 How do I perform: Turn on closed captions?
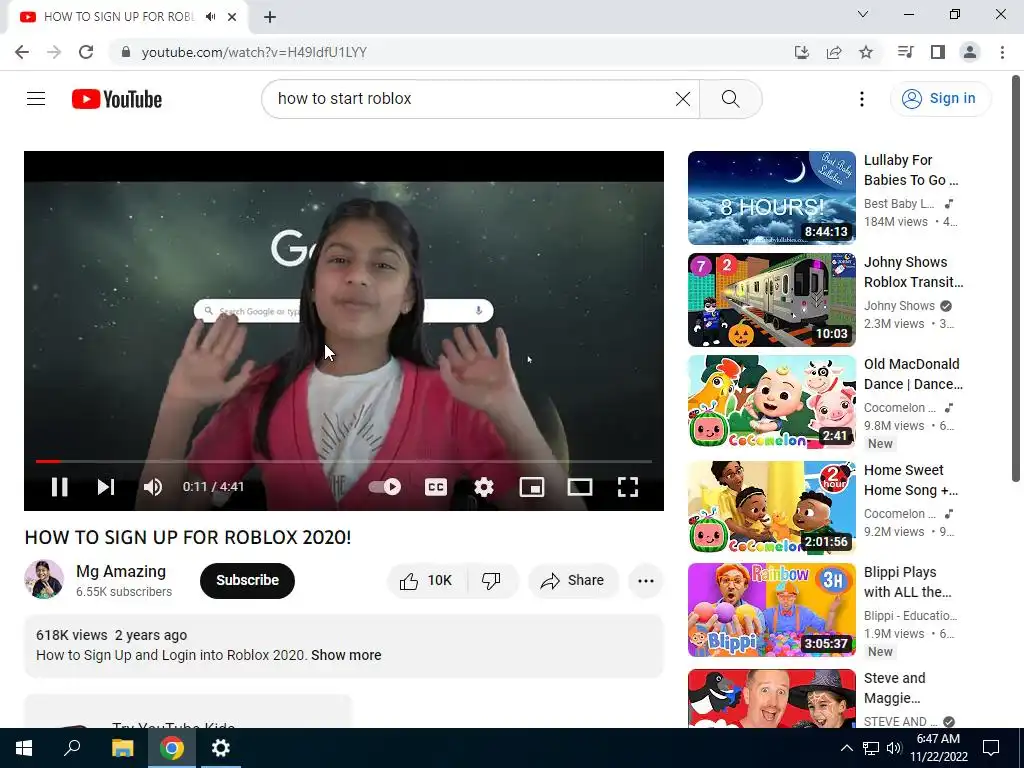coord(436,487)
